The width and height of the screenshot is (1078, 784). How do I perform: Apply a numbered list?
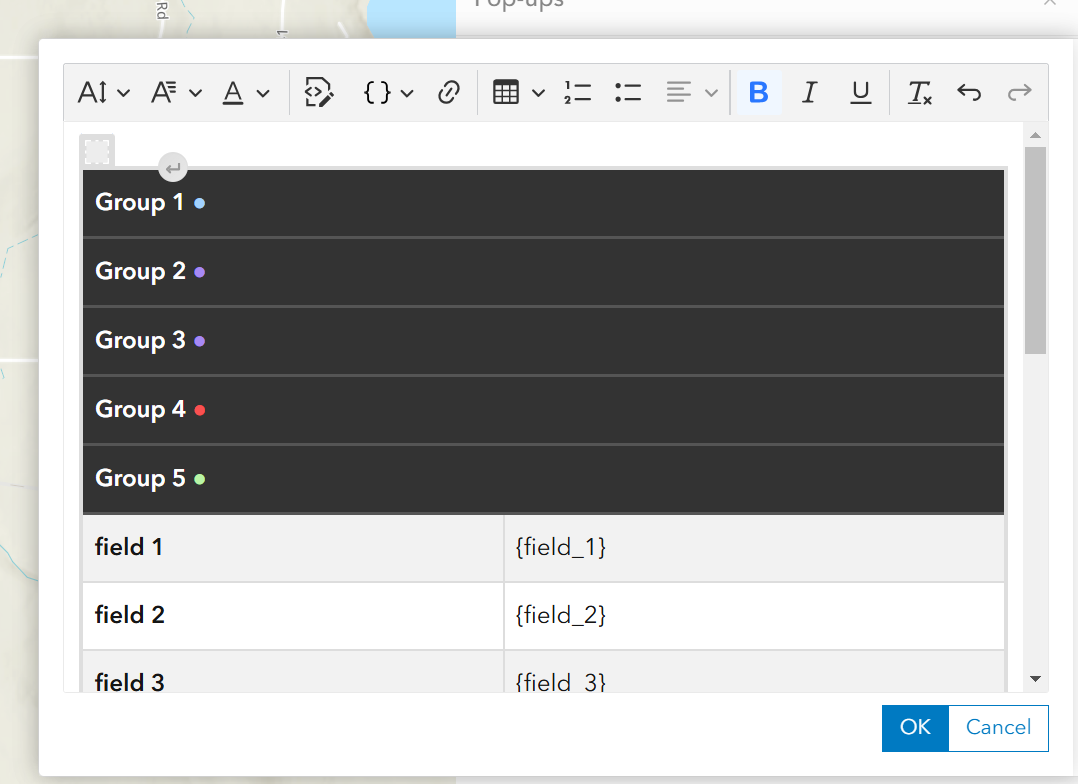coord(578,92)
